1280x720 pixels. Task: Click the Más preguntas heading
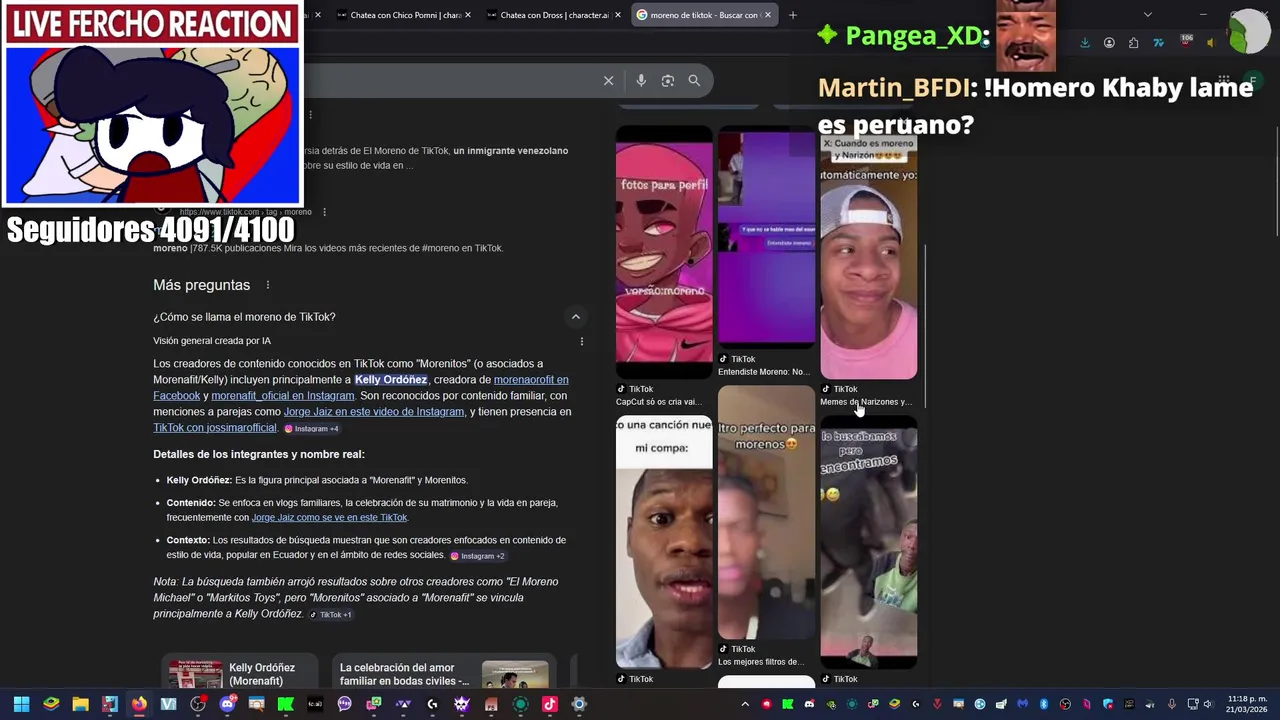pos(201,285)
